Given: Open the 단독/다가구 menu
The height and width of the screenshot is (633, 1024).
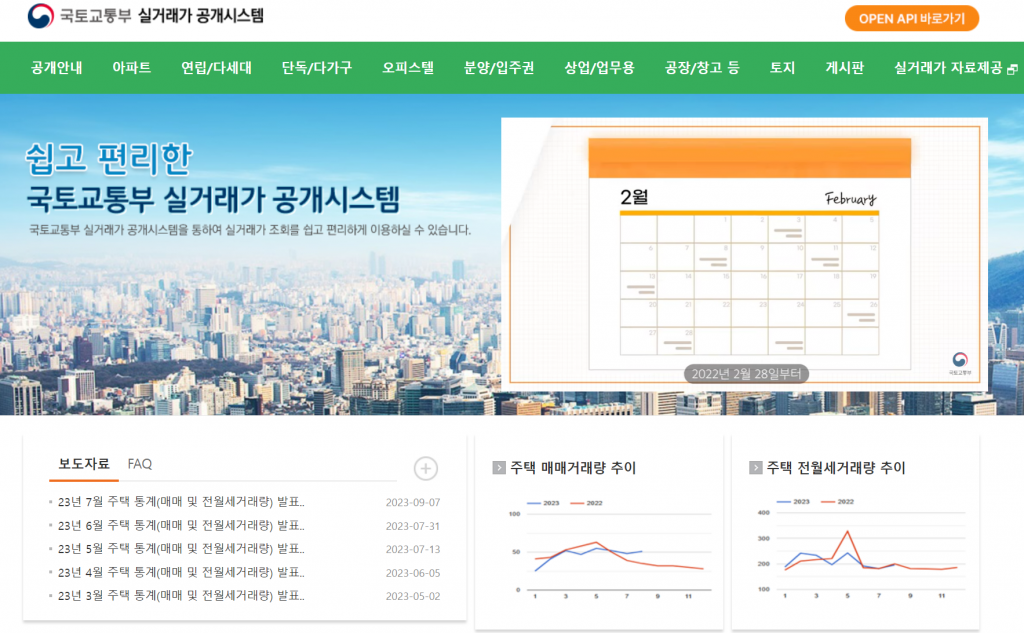Looking at the screenshot, I should tap(317, 68).
